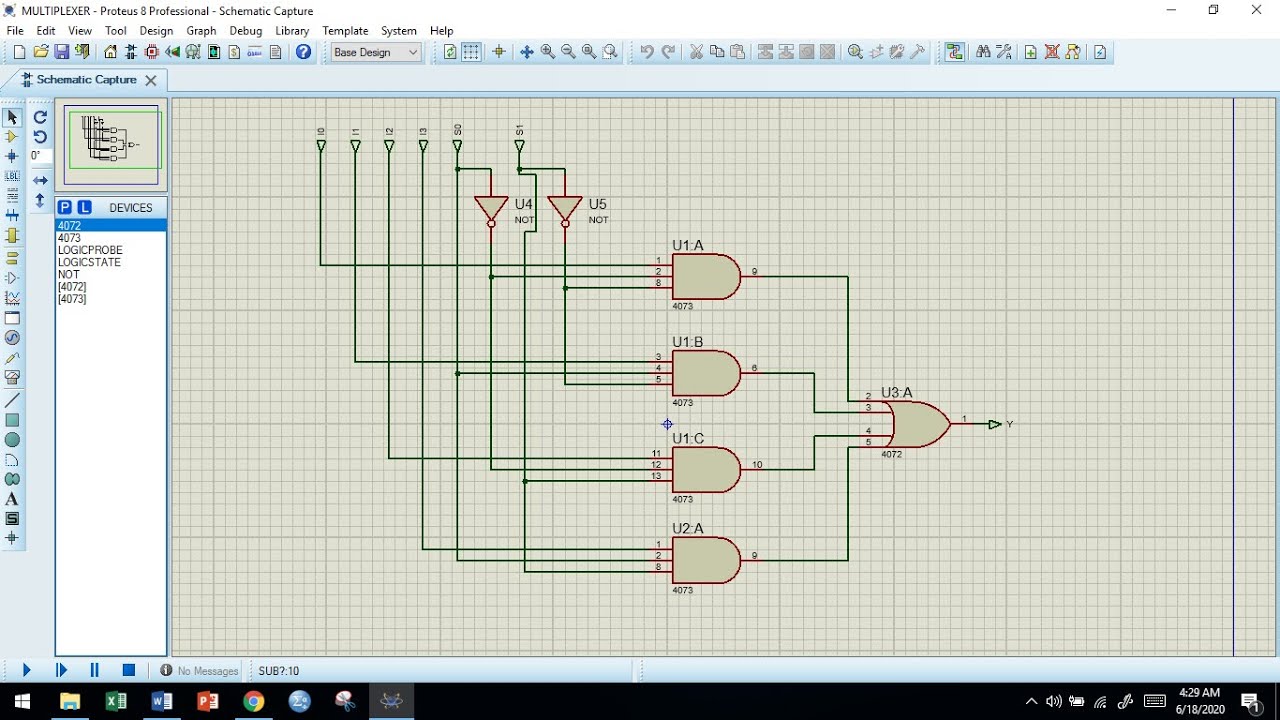Open the Tool menu

tap(116, 31)
